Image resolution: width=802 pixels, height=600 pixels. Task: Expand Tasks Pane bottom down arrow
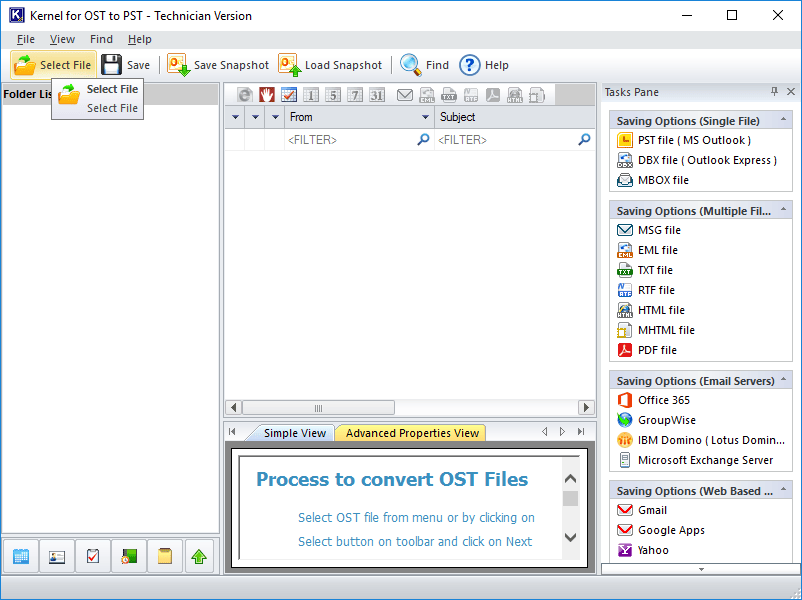tap(701, 569)
